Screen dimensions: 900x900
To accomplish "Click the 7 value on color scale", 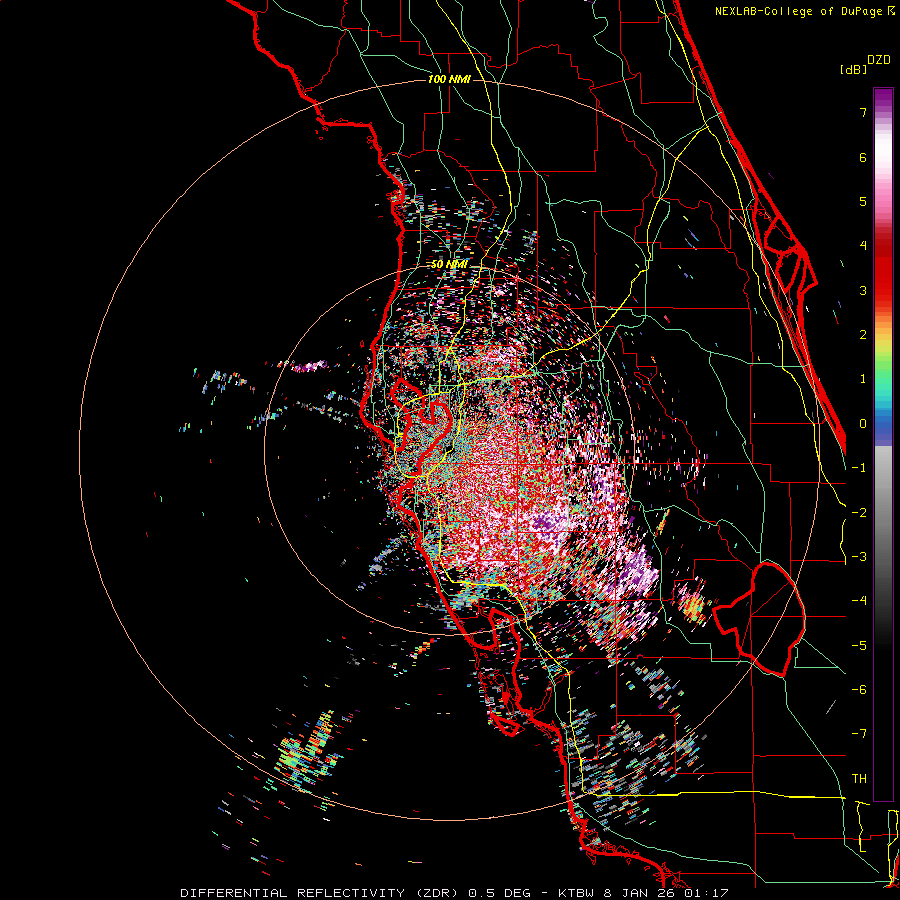I will 863,112.
